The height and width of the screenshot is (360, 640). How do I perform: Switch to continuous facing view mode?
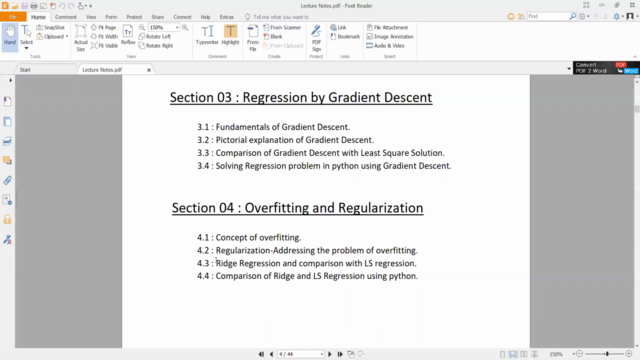click(x=534, y=354)
